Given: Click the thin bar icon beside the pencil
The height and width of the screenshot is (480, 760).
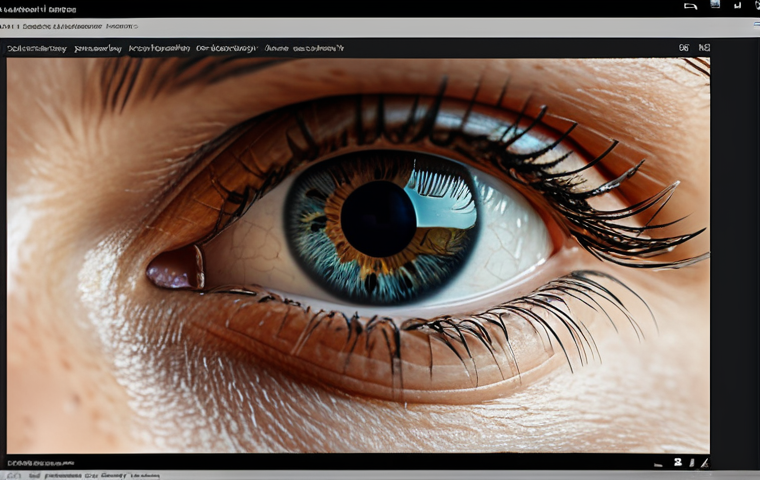Looking at the screenshot, I should (x=692, y=463).
